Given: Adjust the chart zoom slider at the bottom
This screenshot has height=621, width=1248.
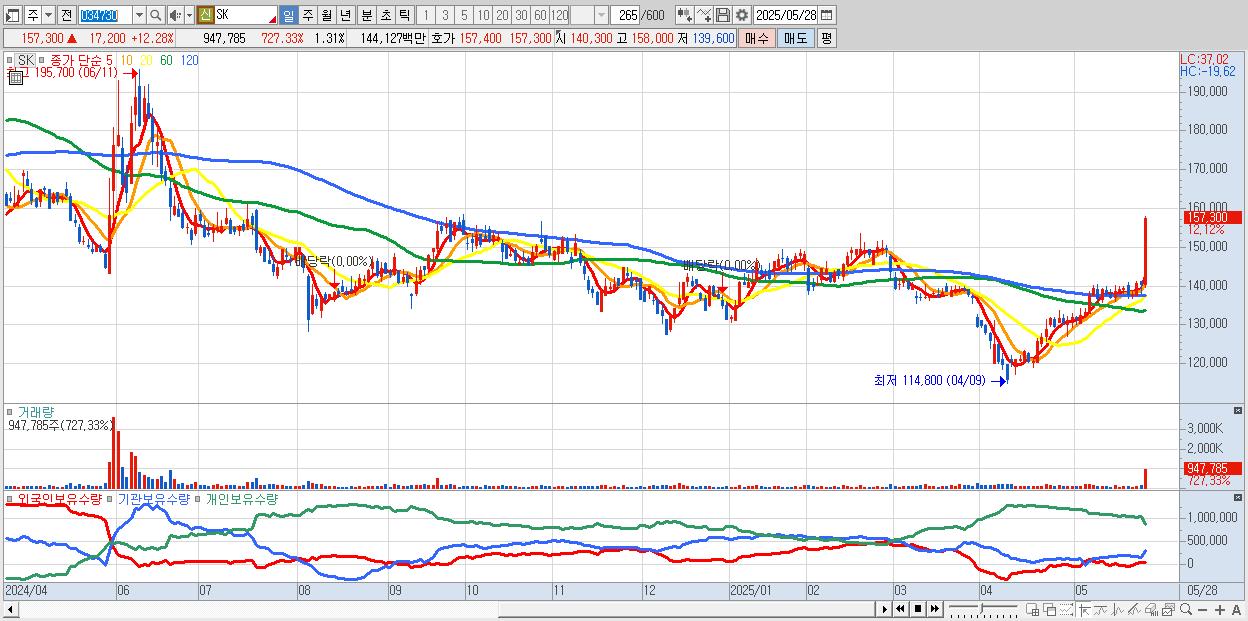Looking at the screenshot, I should tap(983, 609).
